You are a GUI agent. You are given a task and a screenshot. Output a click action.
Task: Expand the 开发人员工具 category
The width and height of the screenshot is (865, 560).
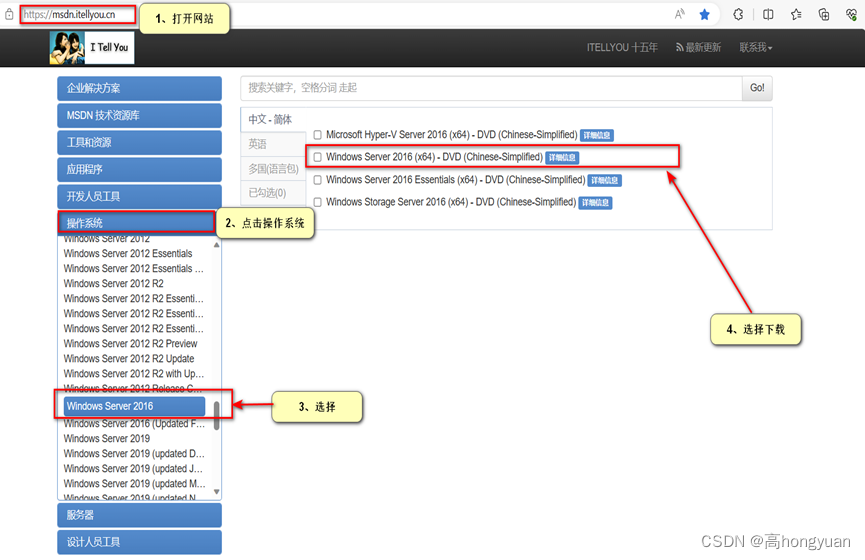coord(140,196)
